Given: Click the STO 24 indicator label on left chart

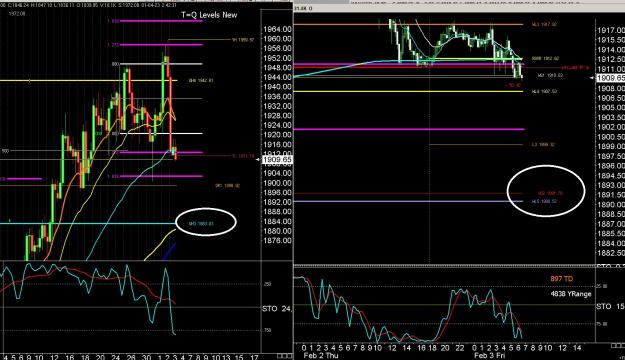Looking at the screenshot, I should 277,309.
